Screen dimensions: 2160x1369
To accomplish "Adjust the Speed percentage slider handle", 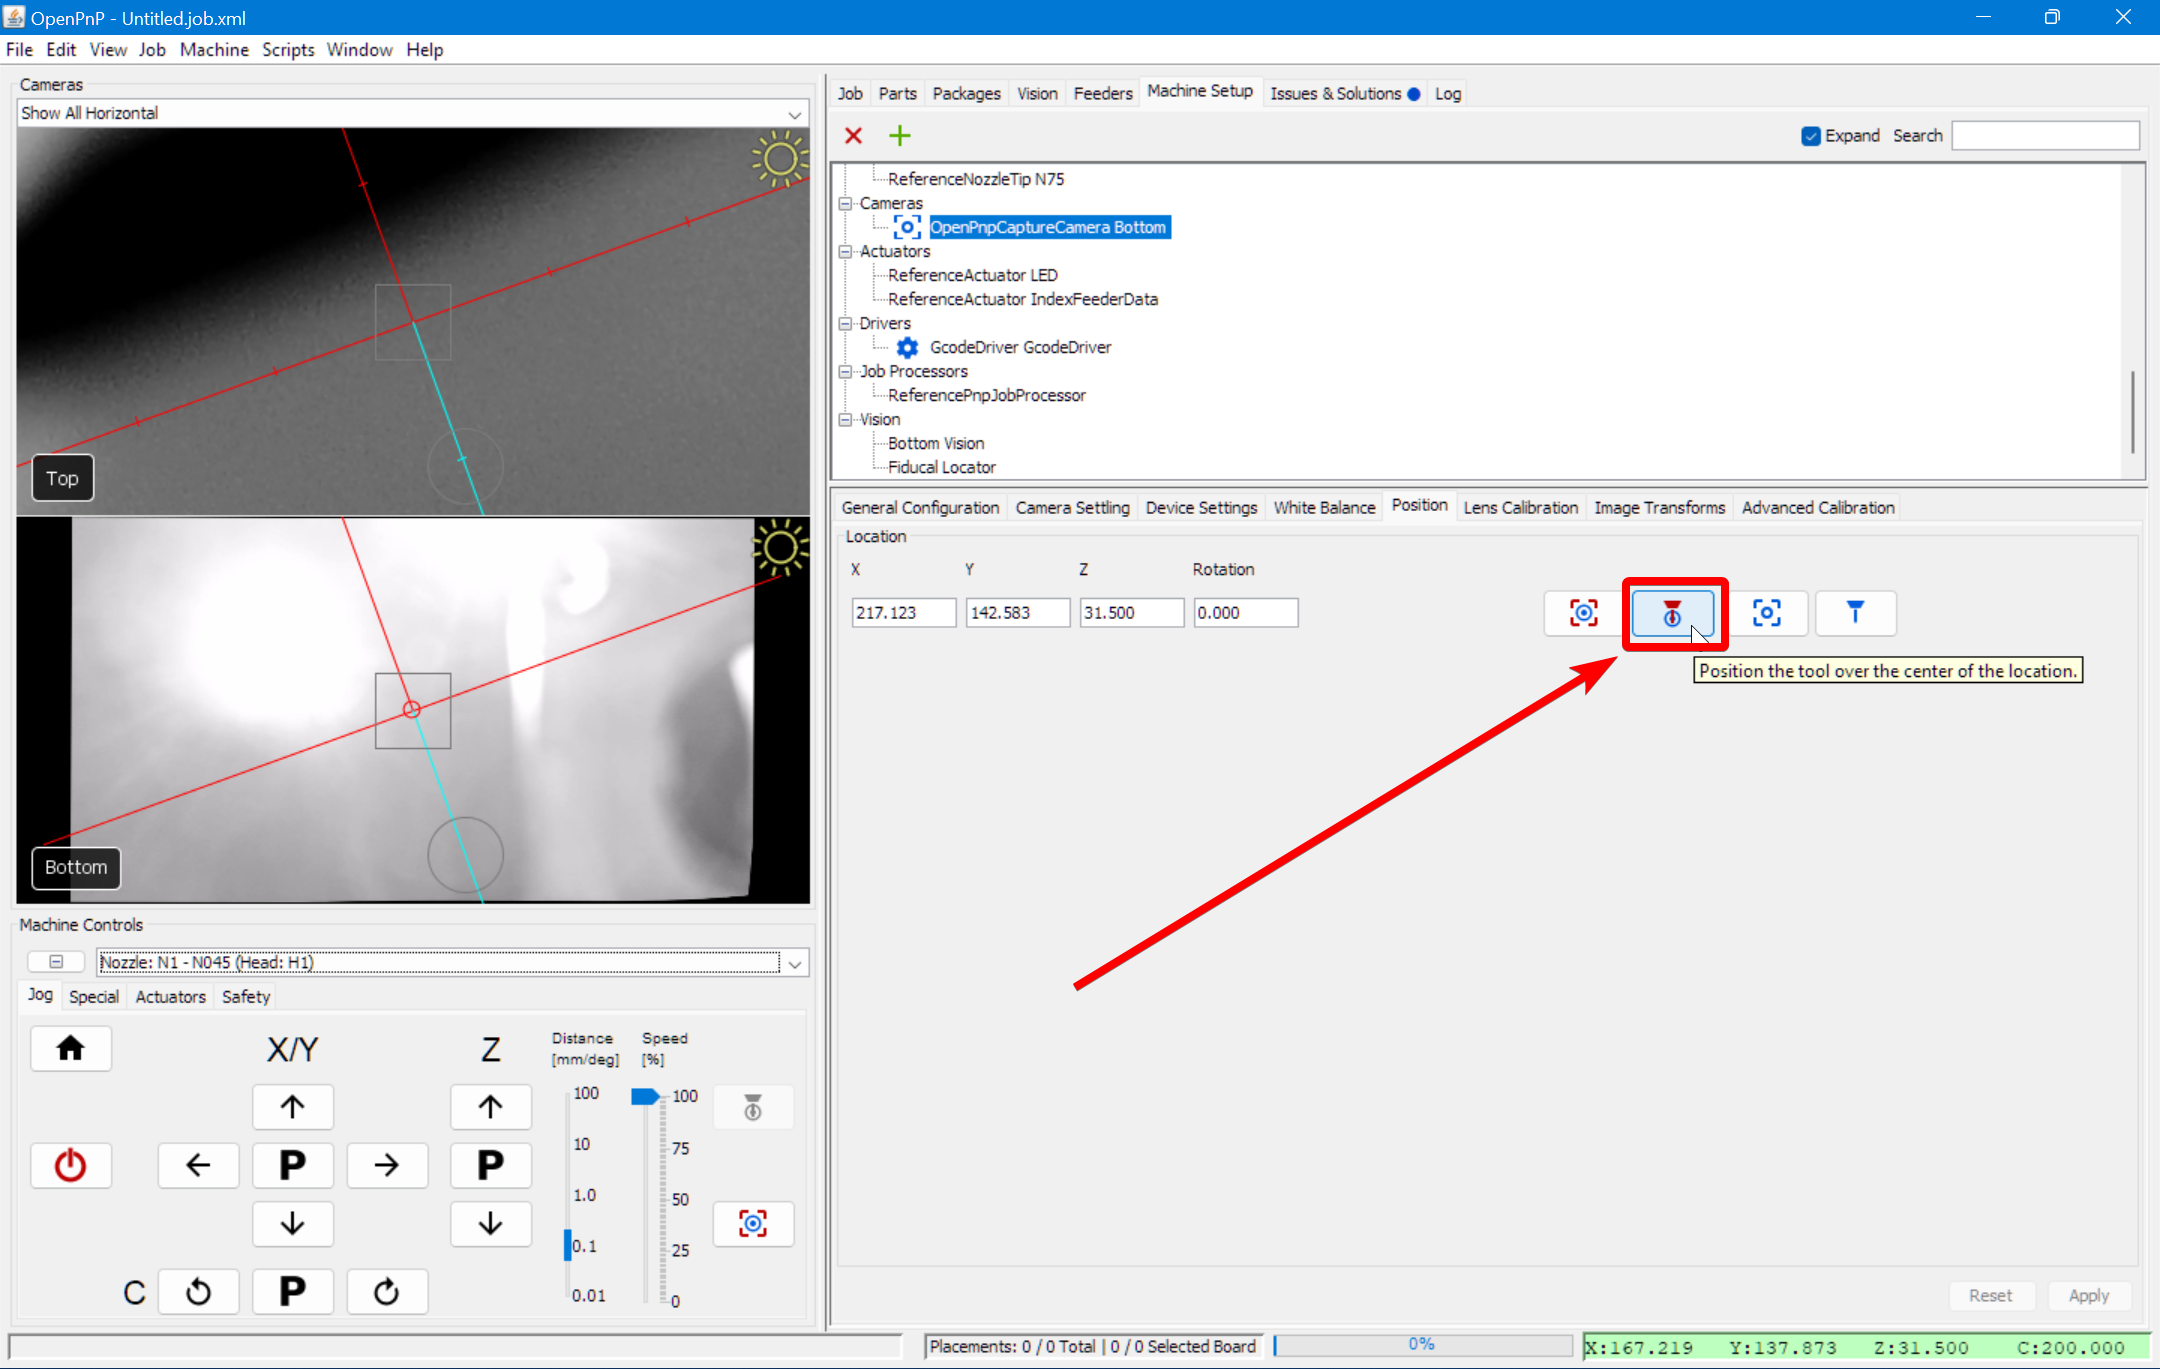I will point(645,1097).
